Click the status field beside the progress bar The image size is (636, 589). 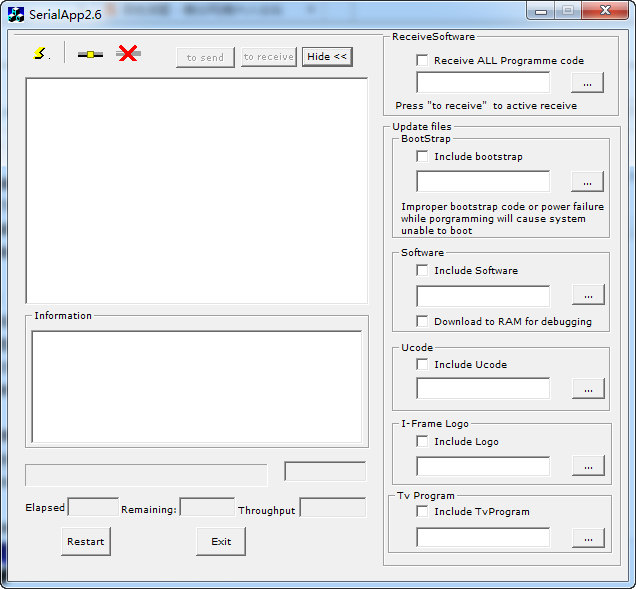tap(325, 471)
